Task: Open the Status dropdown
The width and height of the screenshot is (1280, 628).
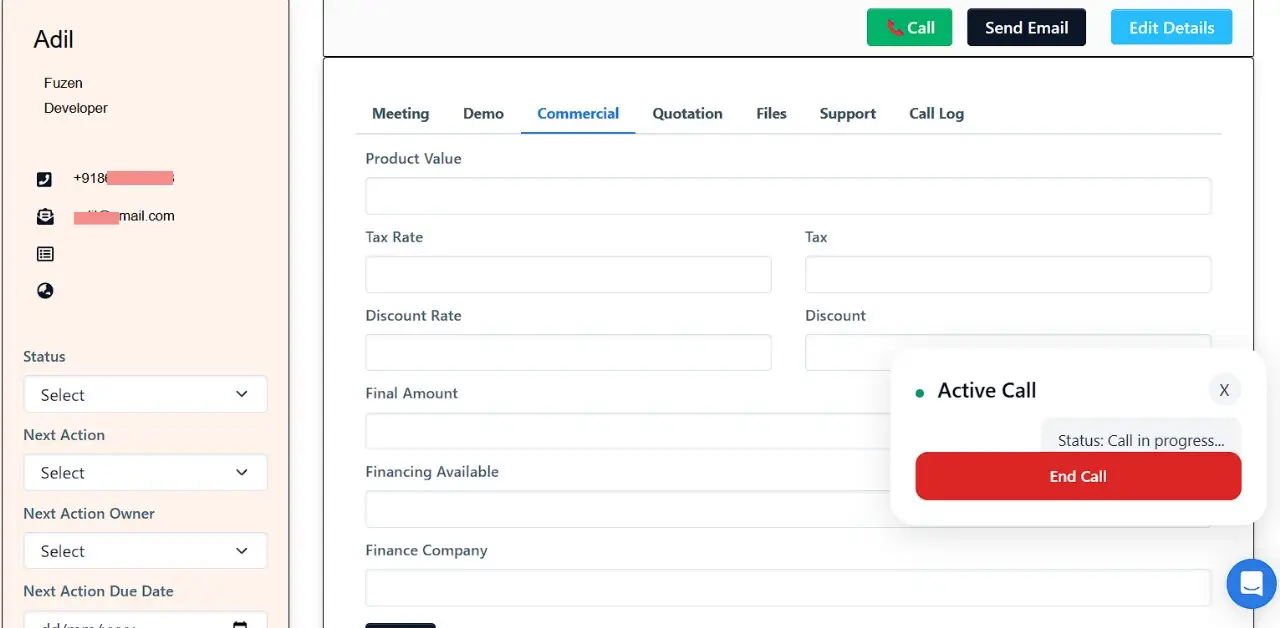Action: [145, 394]
